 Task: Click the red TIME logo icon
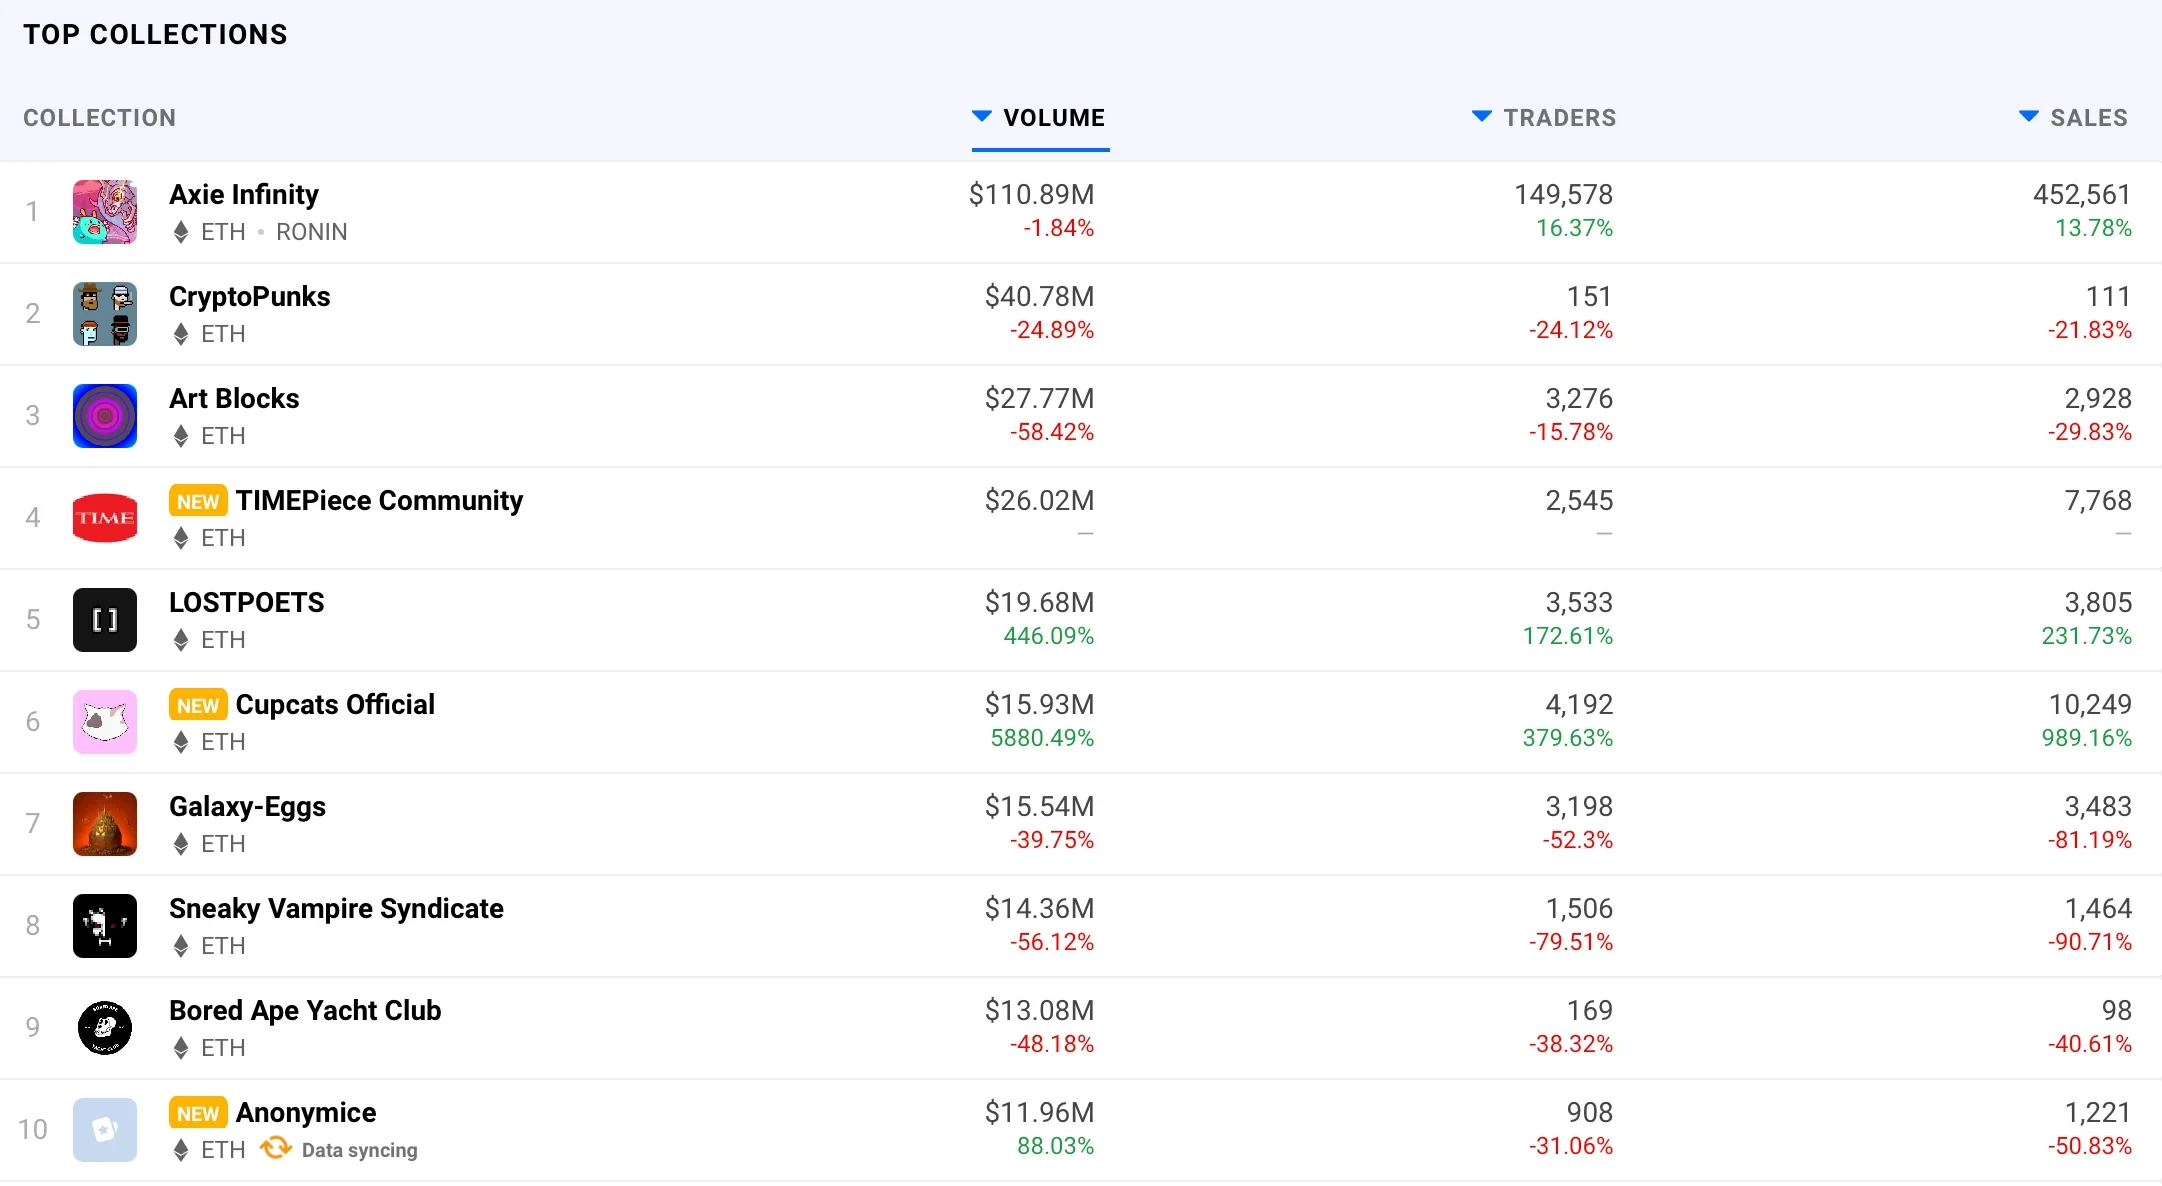pos(105,518)
